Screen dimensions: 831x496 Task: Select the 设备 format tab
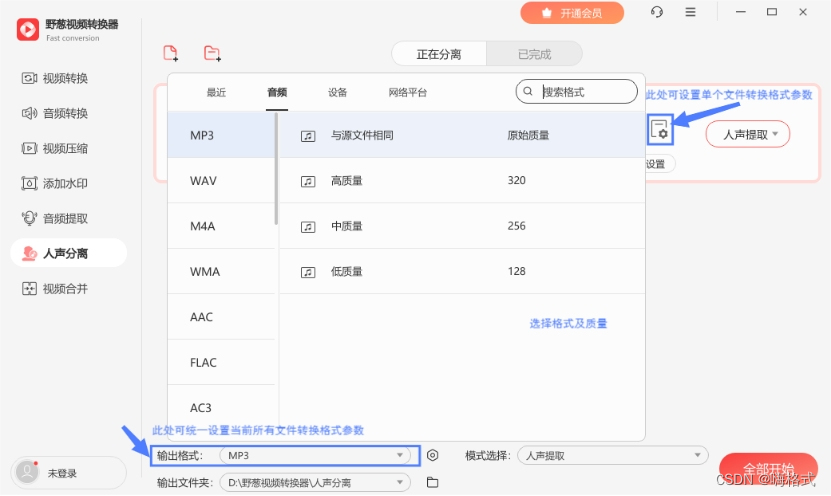tap(337, 93)
